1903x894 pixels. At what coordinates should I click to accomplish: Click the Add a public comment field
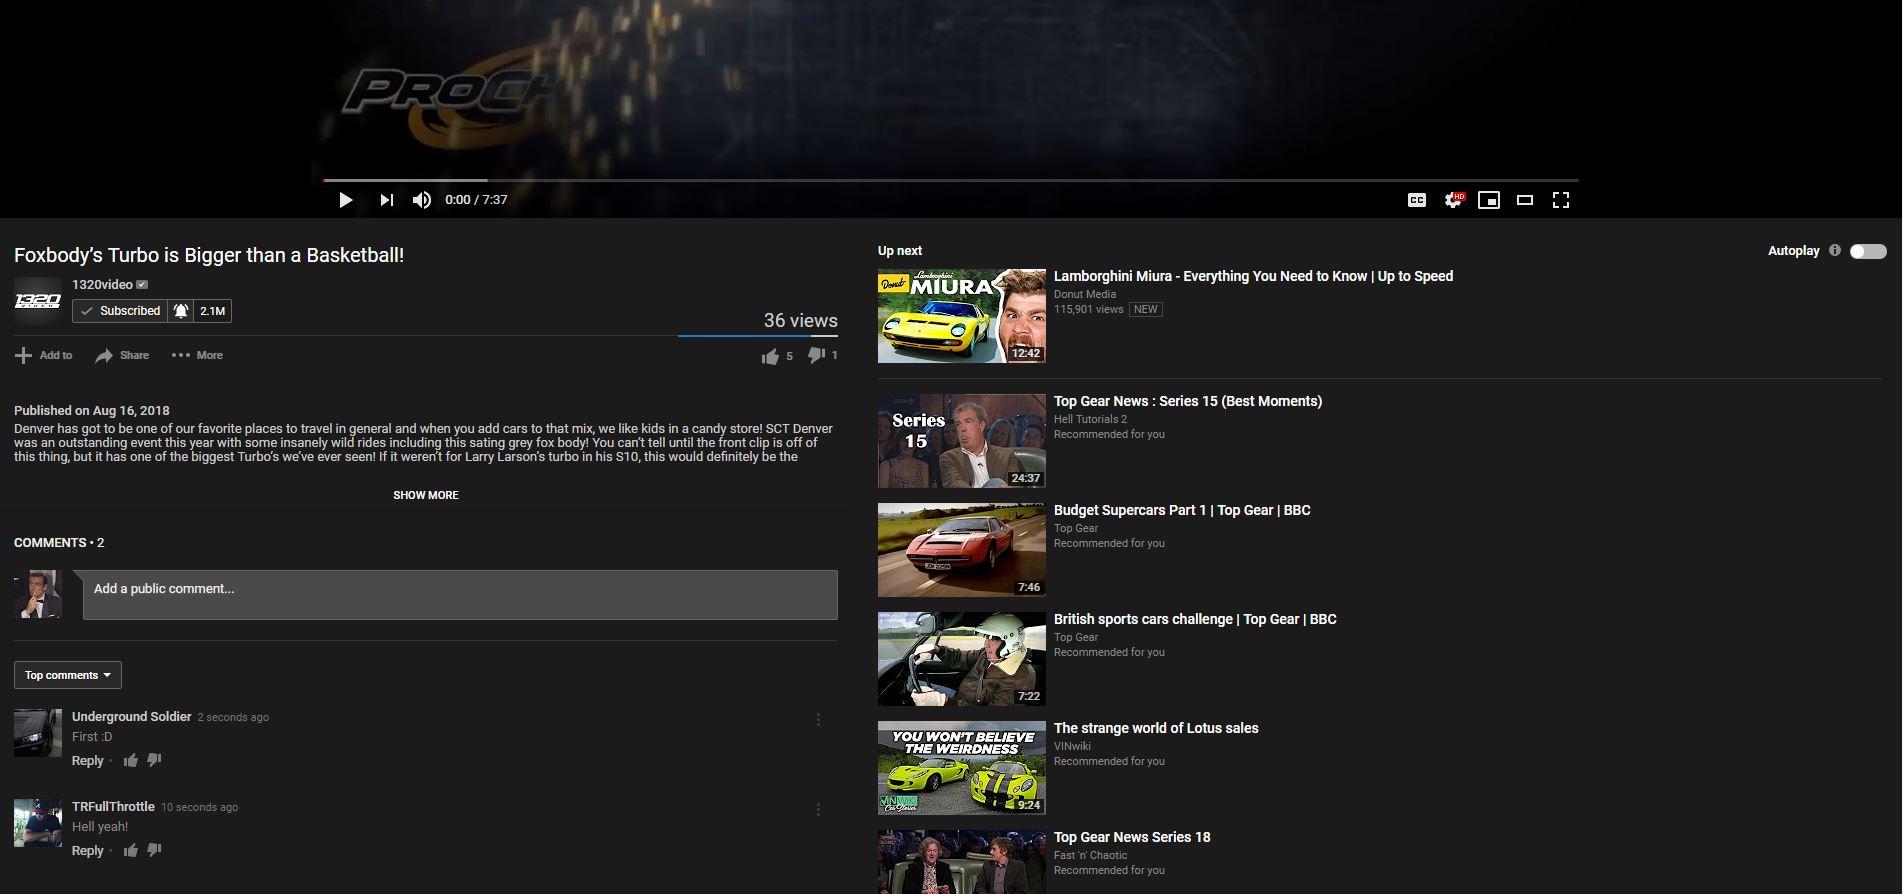tap(460, 595)
